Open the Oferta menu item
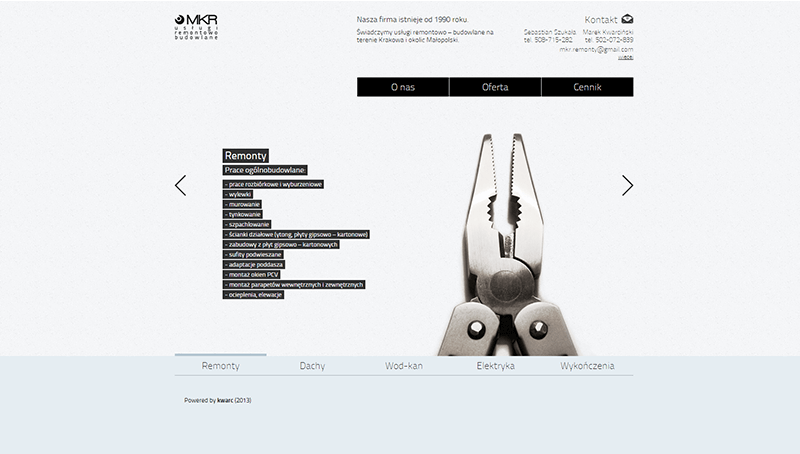Screen dimensions: 800x454 [495, 87]
